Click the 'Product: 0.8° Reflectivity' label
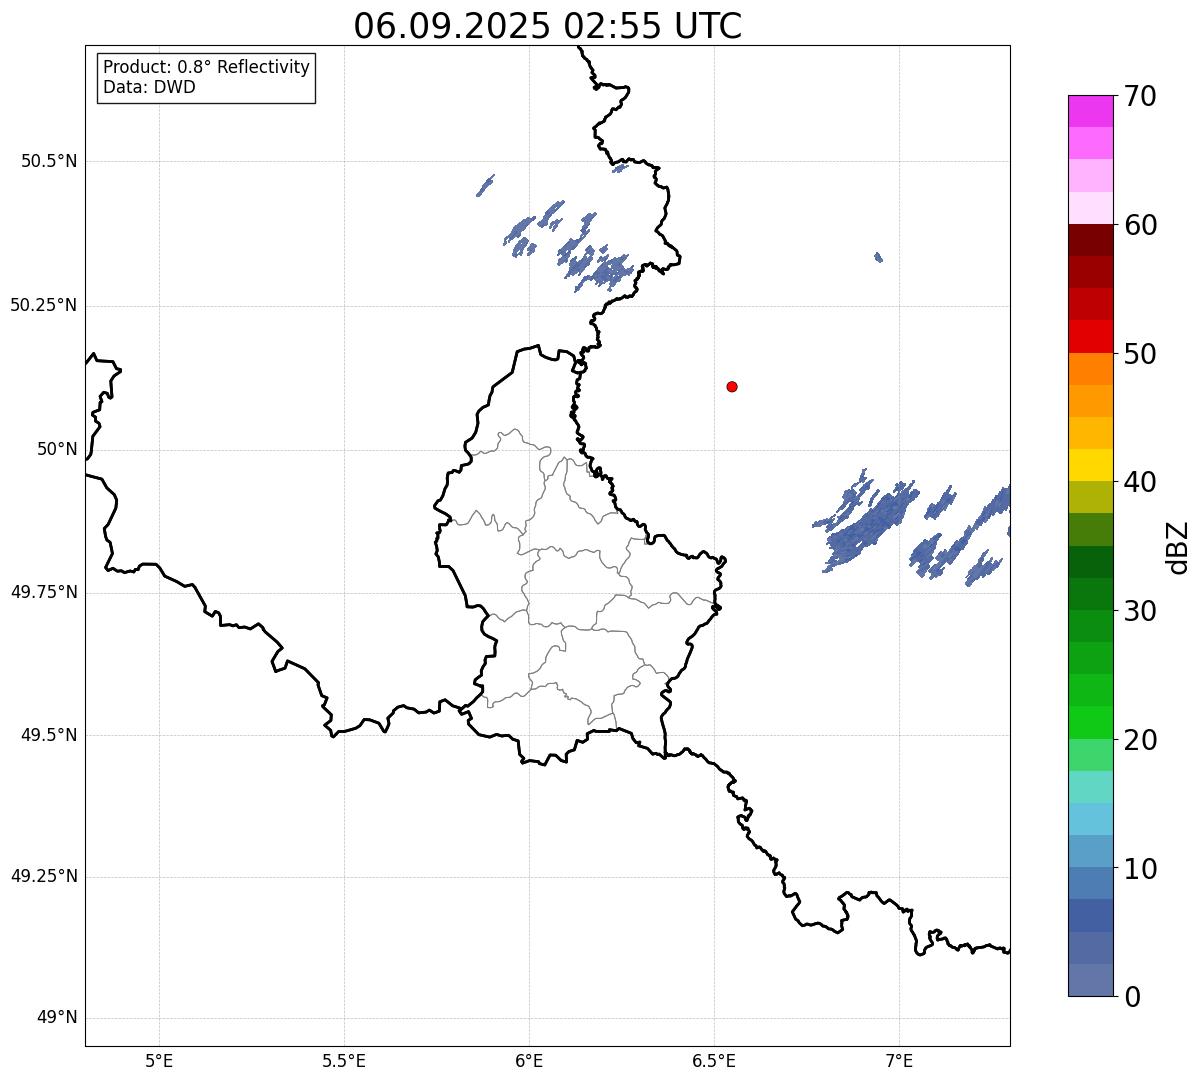Screen dimensions: 1202x1081 207,67
